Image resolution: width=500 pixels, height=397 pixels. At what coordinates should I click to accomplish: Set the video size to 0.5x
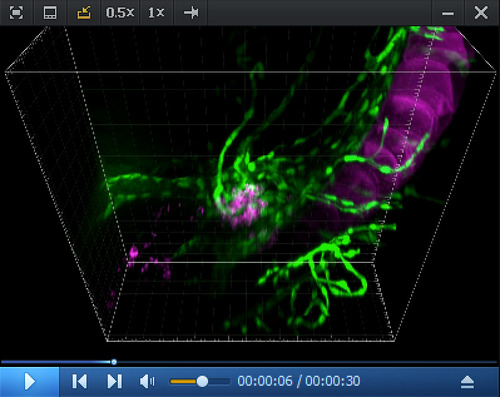point(120,13)
